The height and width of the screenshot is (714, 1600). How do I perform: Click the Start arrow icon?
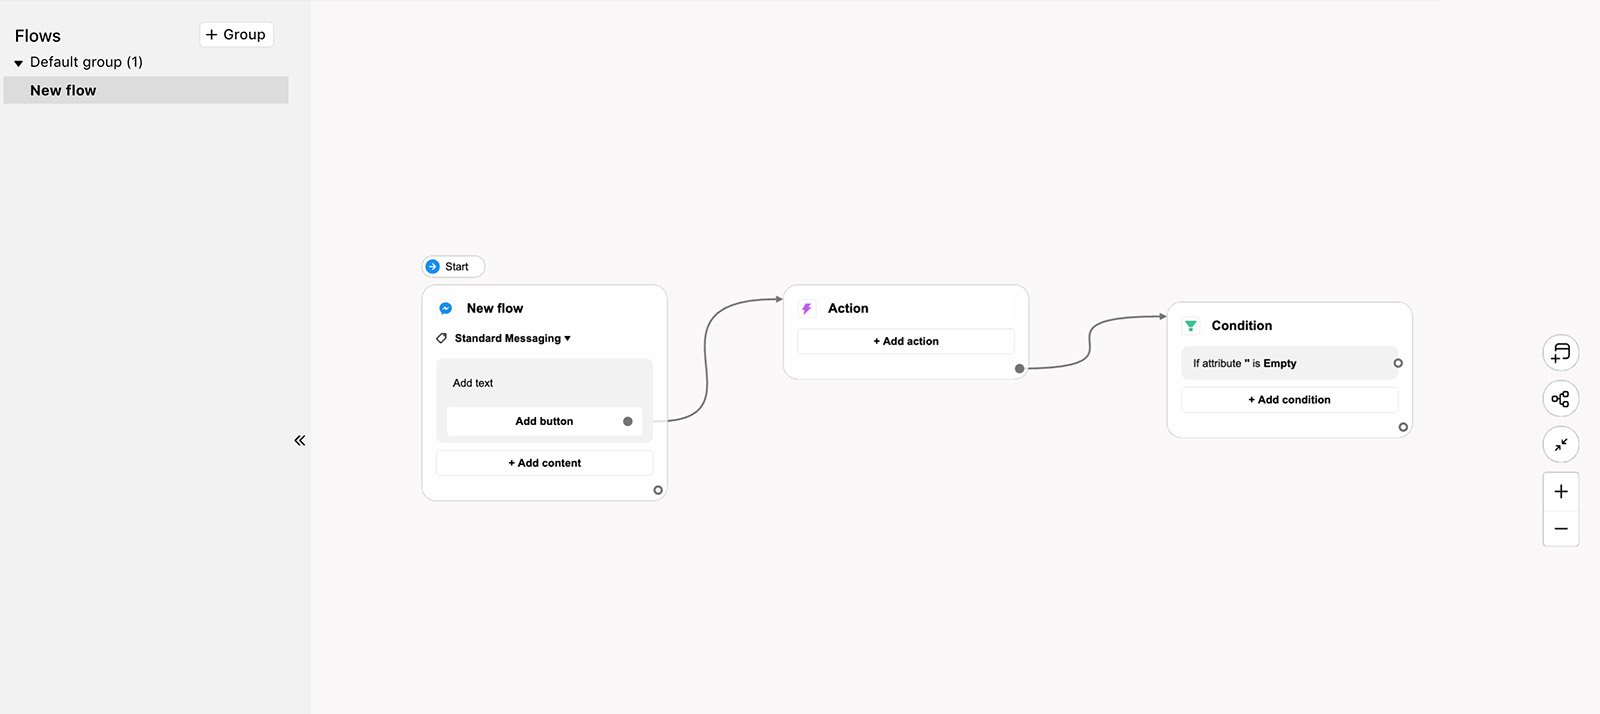(433, 267)
